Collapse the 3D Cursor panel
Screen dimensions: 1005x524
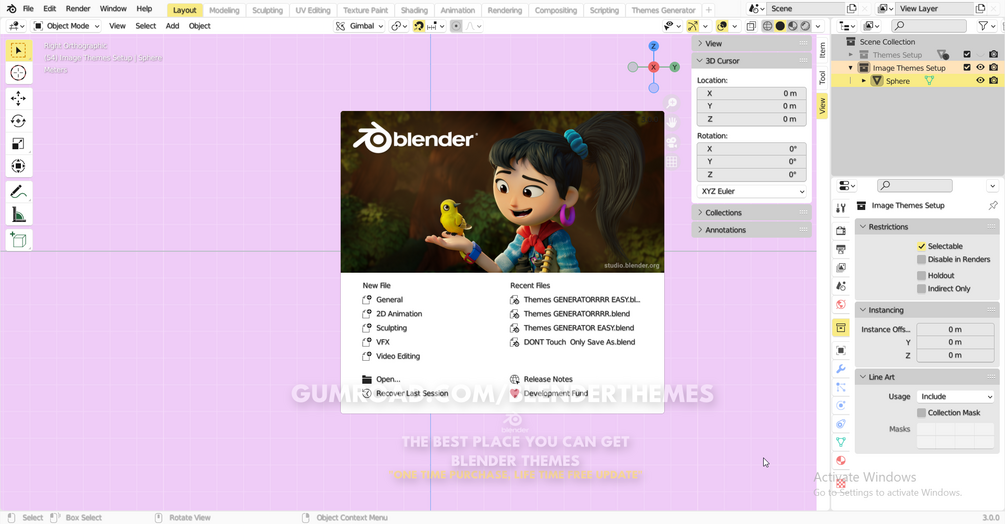point(700,61)
